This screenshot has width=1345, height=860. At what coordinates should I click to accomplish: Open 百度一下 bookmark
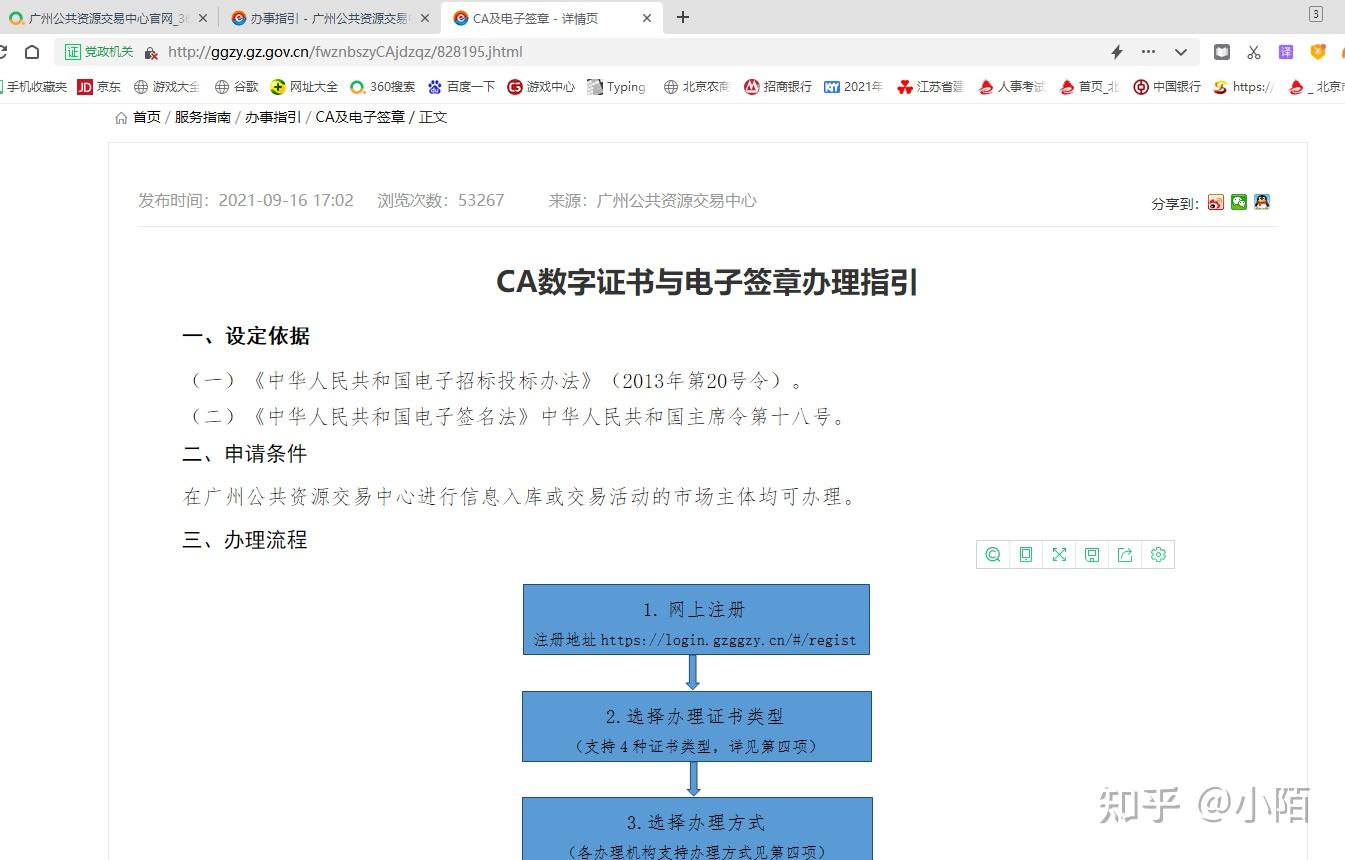click(x=461, y=87)
